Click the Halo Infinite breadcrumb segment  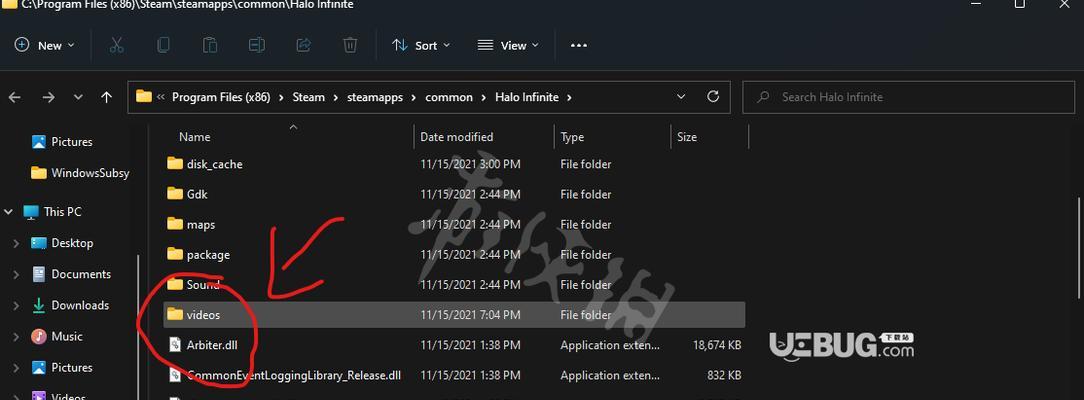527,97
